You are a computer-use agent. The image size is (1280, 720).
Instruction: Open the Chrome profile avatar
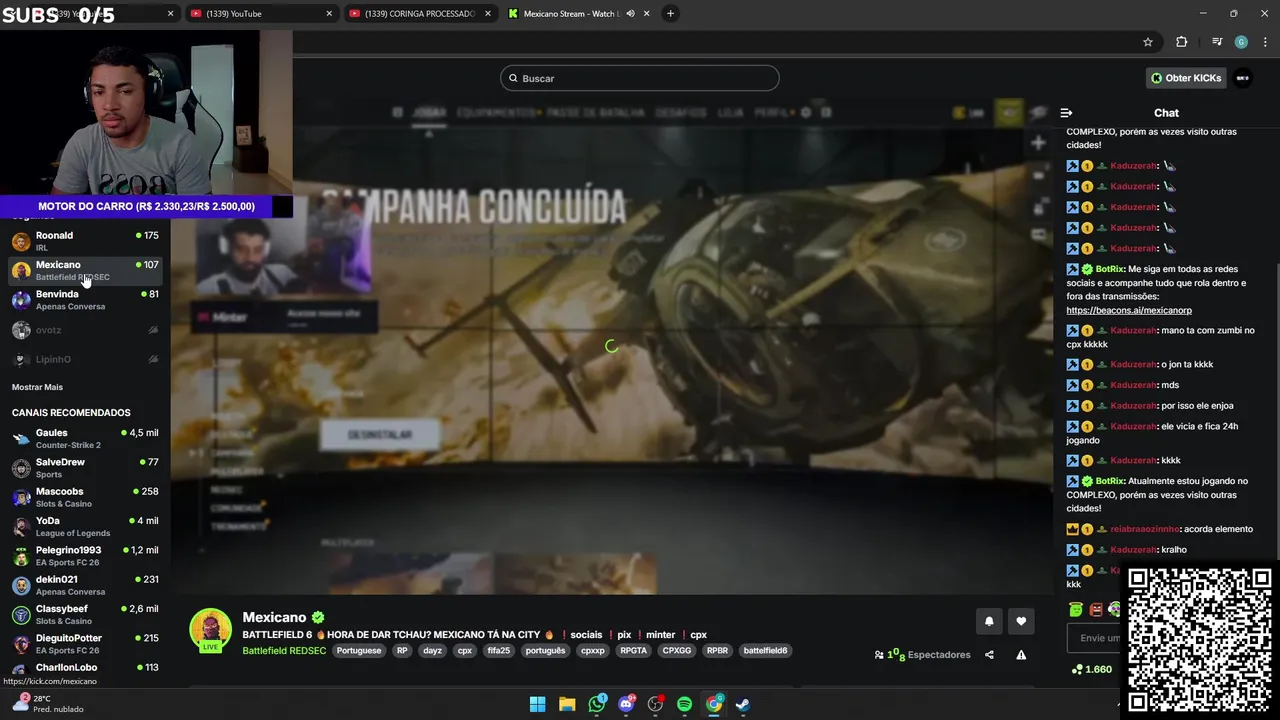click(x=1241, y=42)
